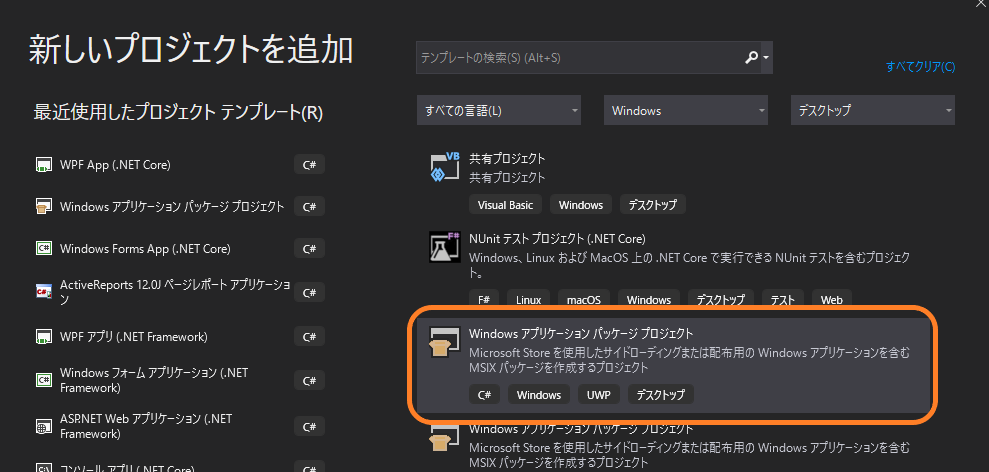Open the デスクトップ project type dropdown
989x472 pixels.
(872, 110)
